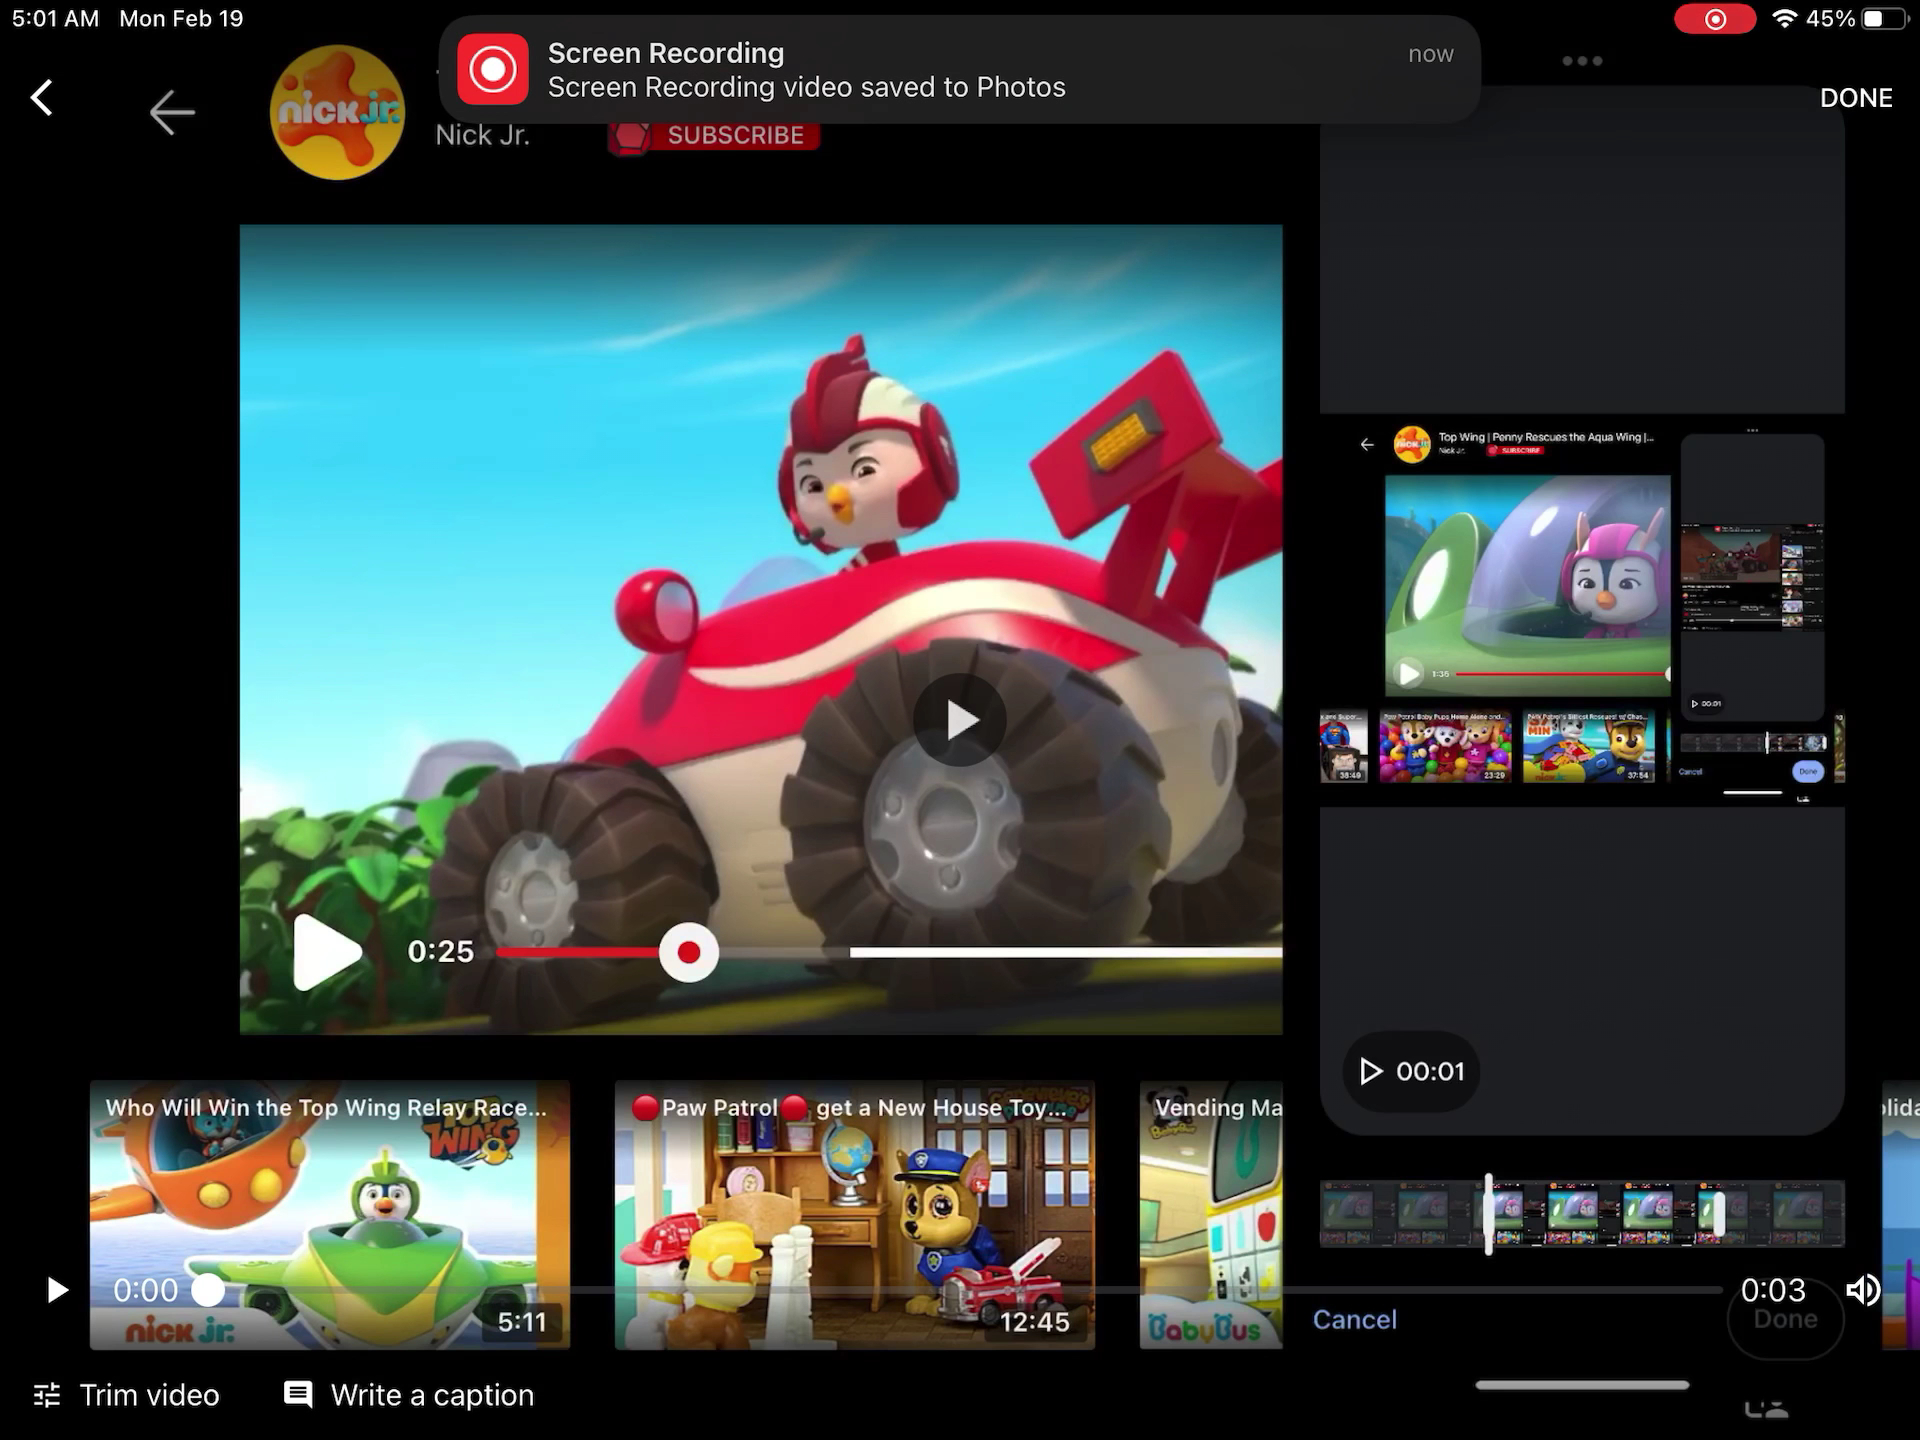Click the large white play icon at 0:25

point(327,951)
